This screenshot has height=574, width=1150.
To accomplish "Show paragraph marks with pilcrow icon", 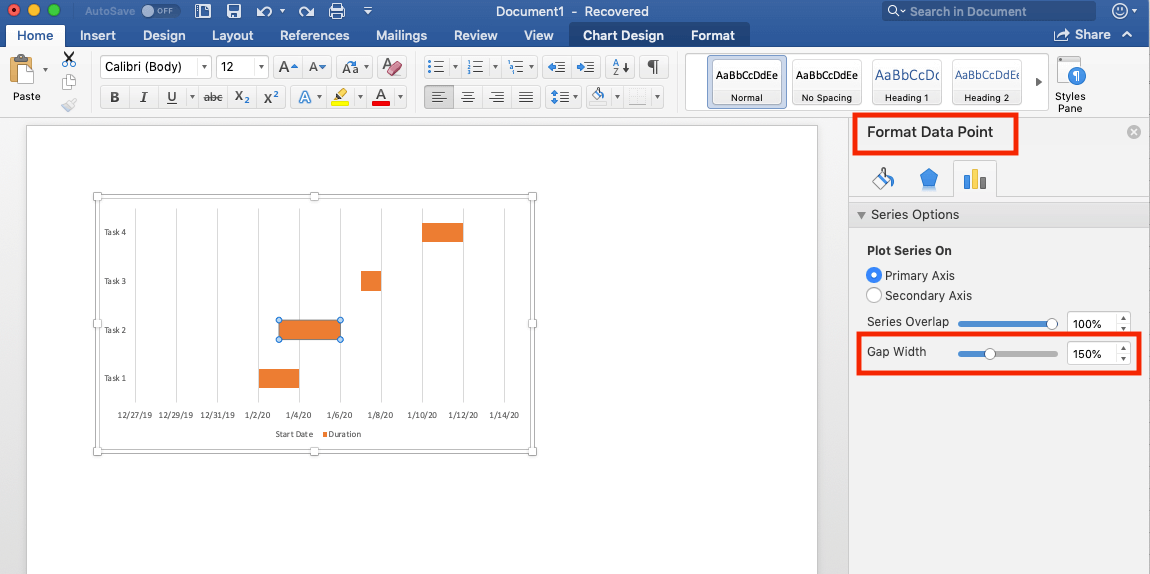I will click(652, 67).
